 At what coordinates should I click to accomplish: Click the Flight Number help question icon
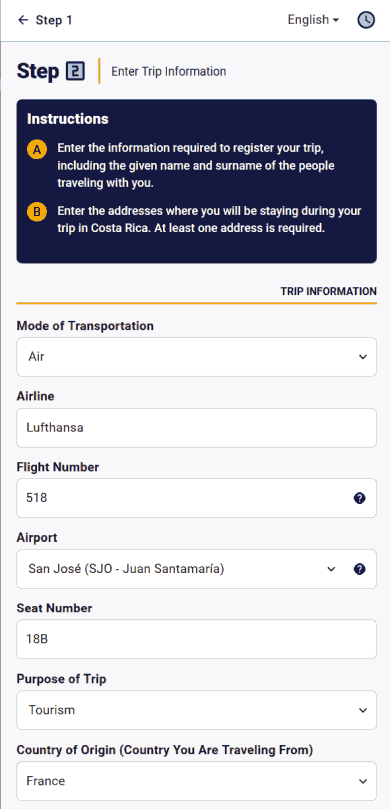click(x=360, y=498)
